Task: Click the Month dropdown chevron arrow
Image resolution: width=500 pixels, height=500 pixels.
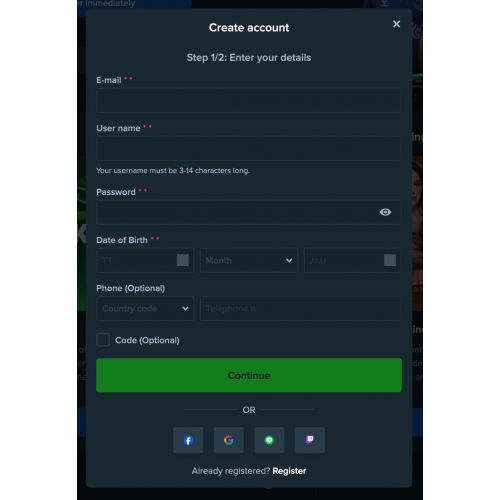Action: (289, 260)
